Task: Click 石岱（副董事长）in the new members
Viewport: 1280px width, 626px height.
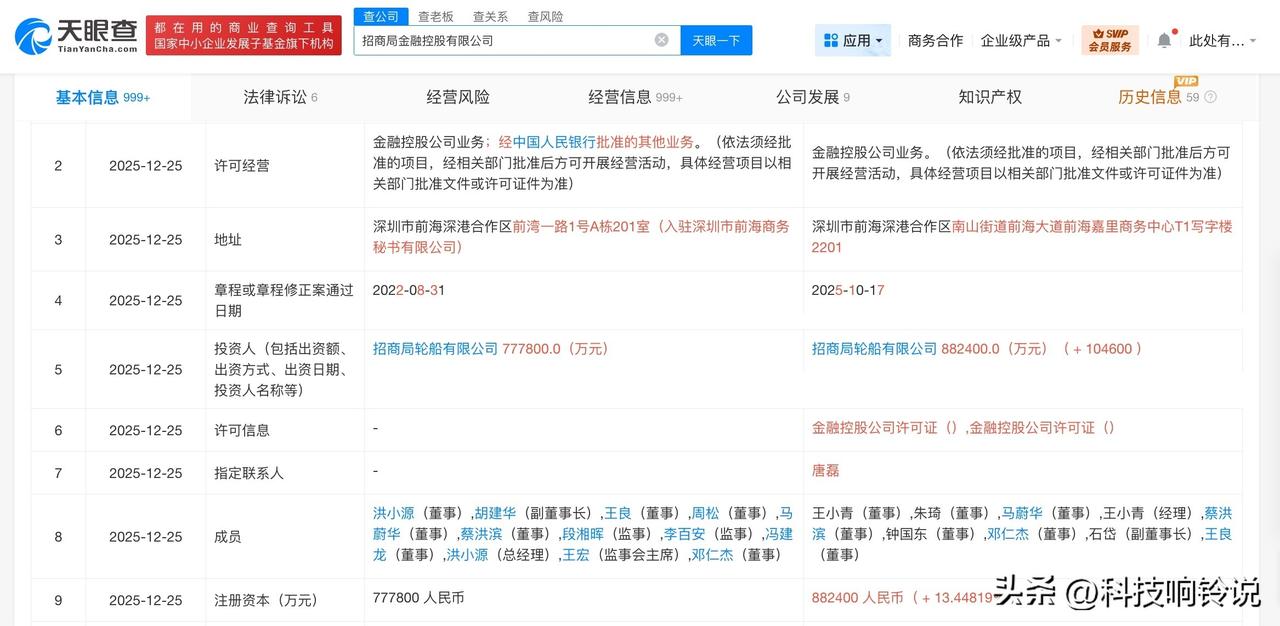Action: (x=1141, y=534)
